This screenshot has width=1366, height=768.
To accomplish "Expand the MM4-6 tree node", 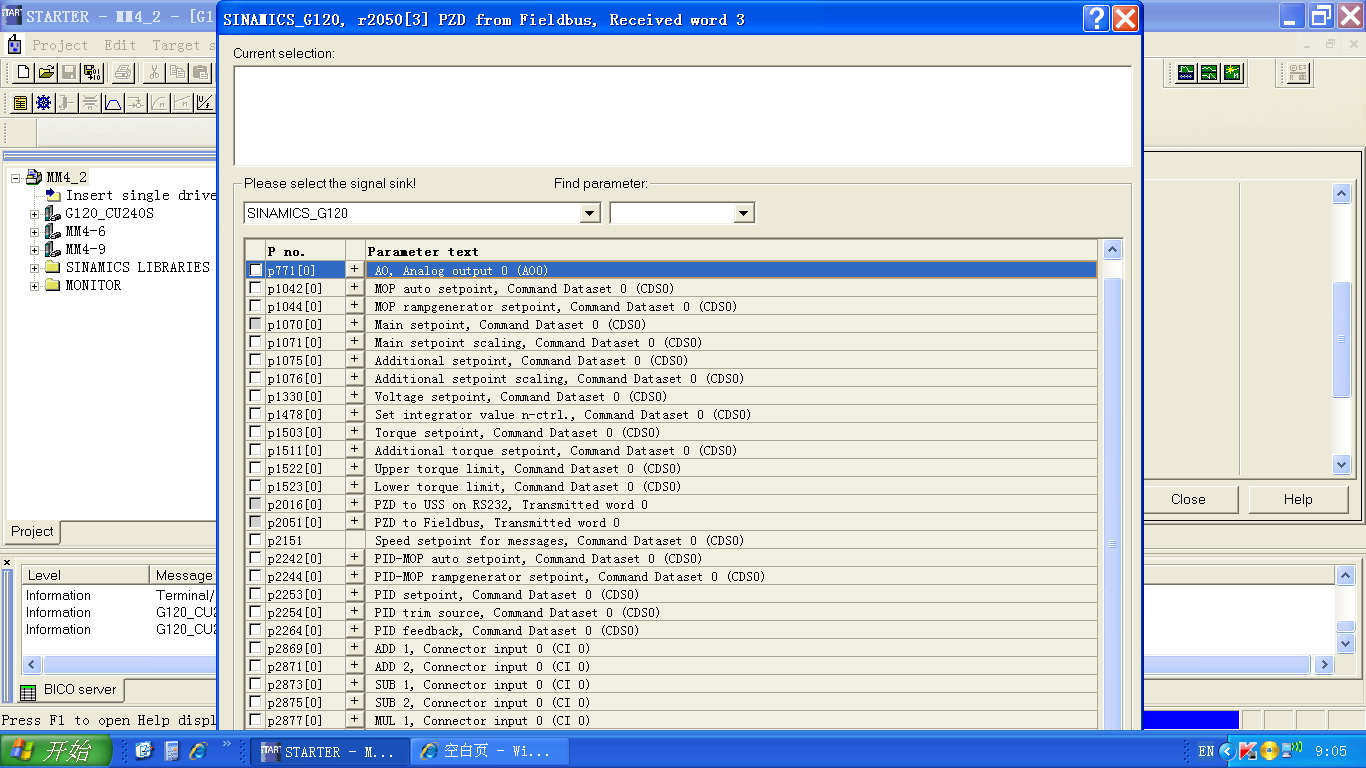I will point(34,232).
